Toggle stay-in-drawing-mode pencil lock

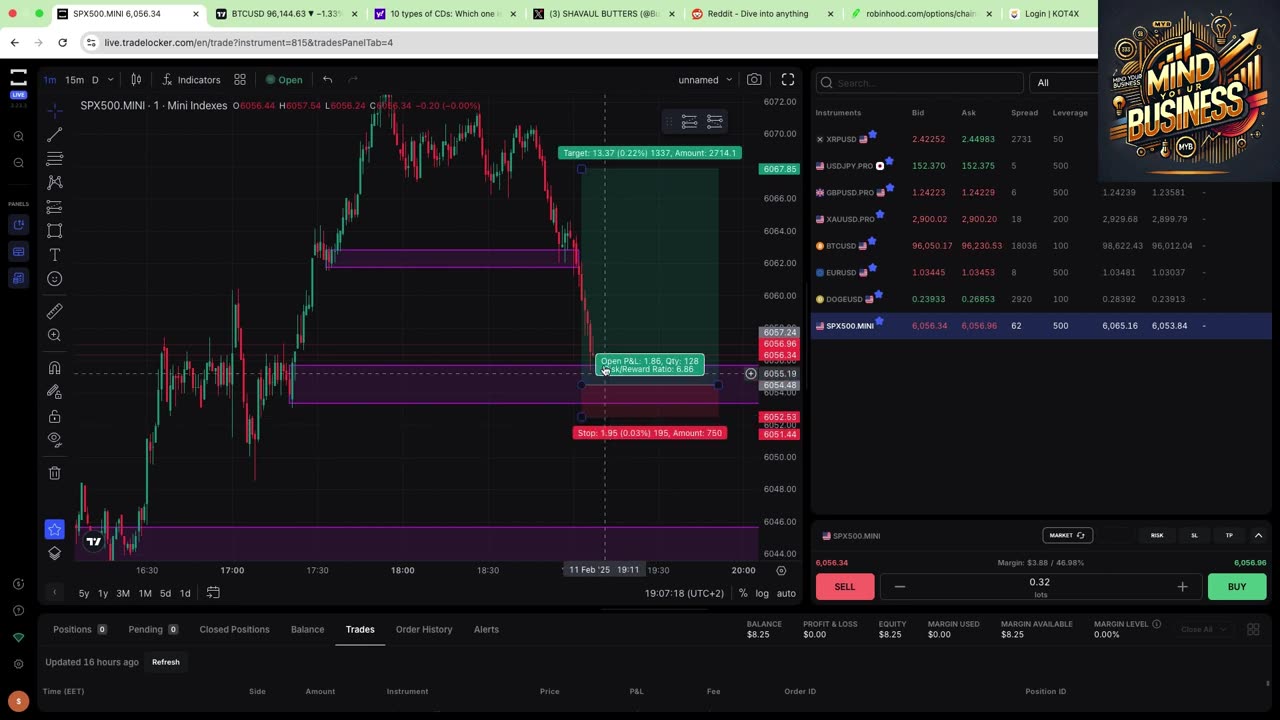click(55, 391)
